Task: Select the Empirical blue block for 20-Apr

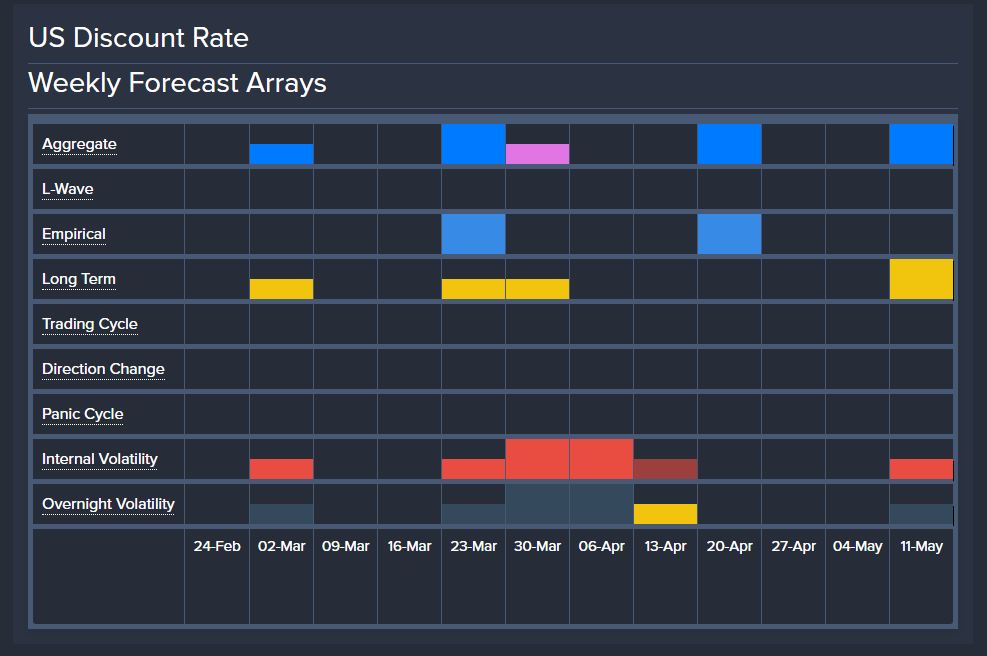Action: pyautogui.click(x=730, y=234)
